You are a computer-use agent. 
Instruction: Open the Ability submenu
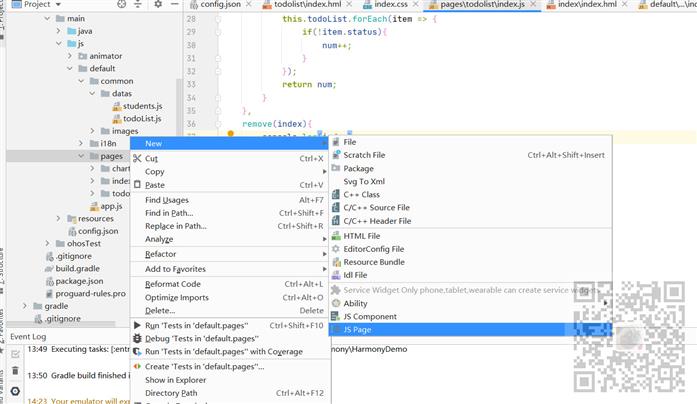[x=470, y=304]
